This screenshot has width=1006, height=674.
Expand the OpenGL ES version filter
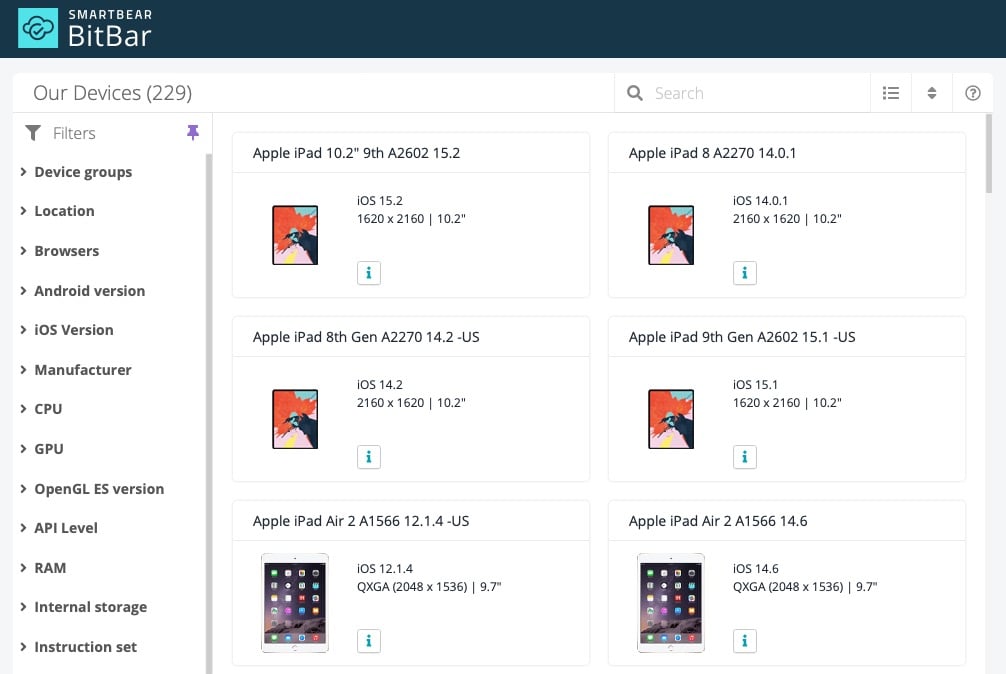(x=92, y=489)
